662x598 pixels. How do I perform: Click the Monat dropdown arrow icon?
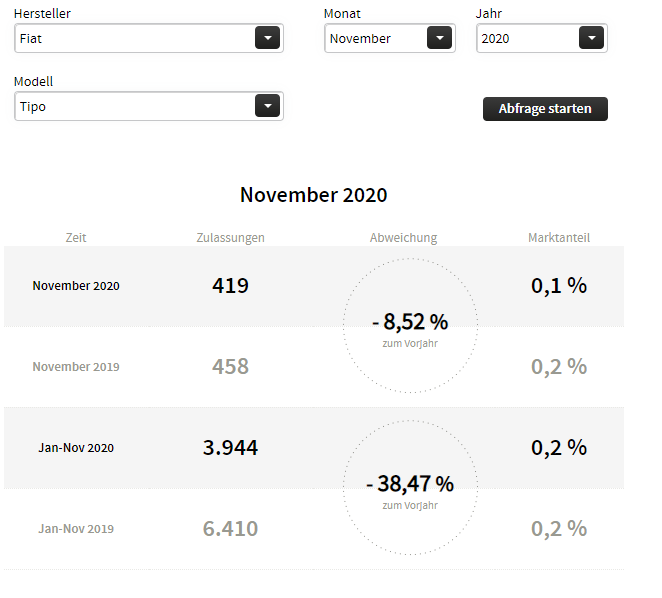coord(439,38)
